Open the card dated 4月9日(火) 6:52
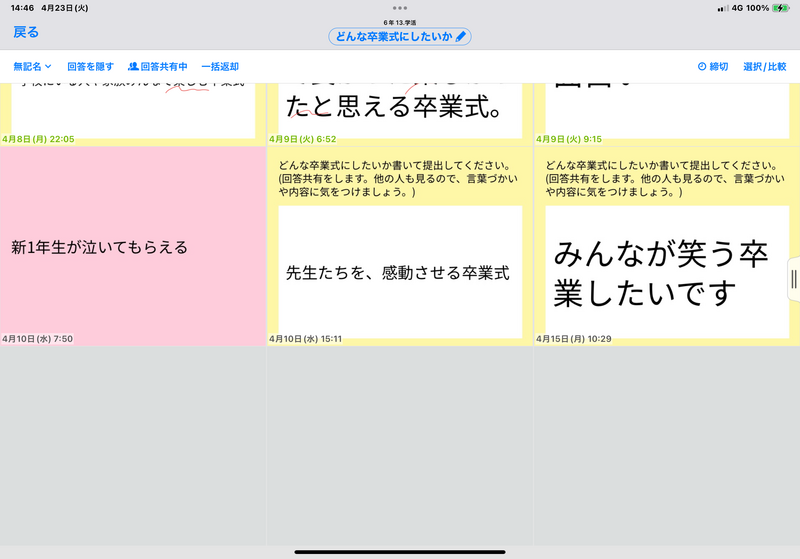 point(400,110)
